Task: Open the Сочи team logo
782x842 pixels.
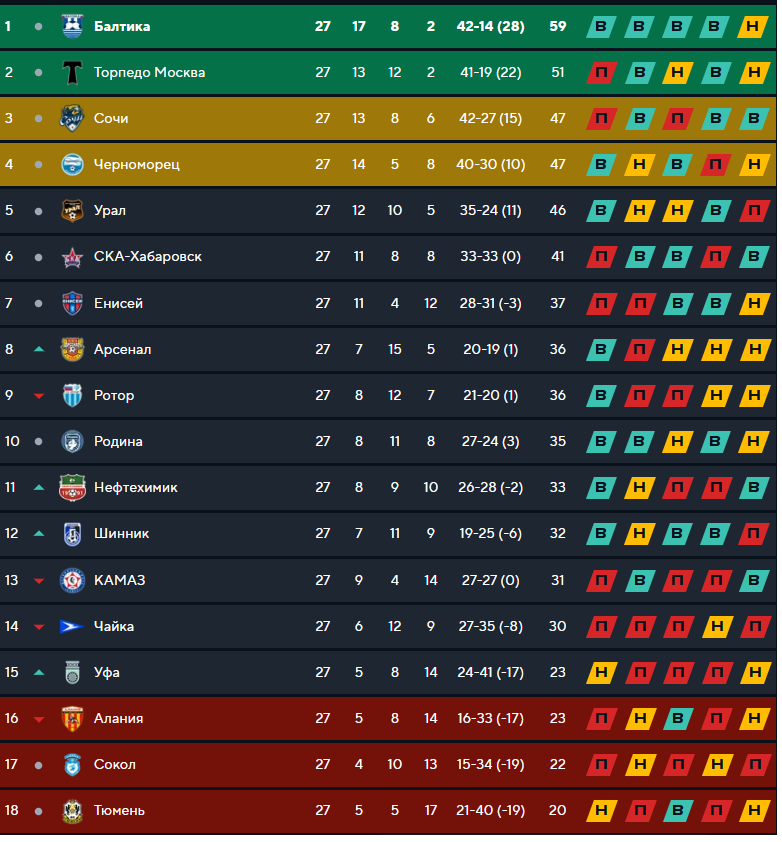Action: coord(72,118)
